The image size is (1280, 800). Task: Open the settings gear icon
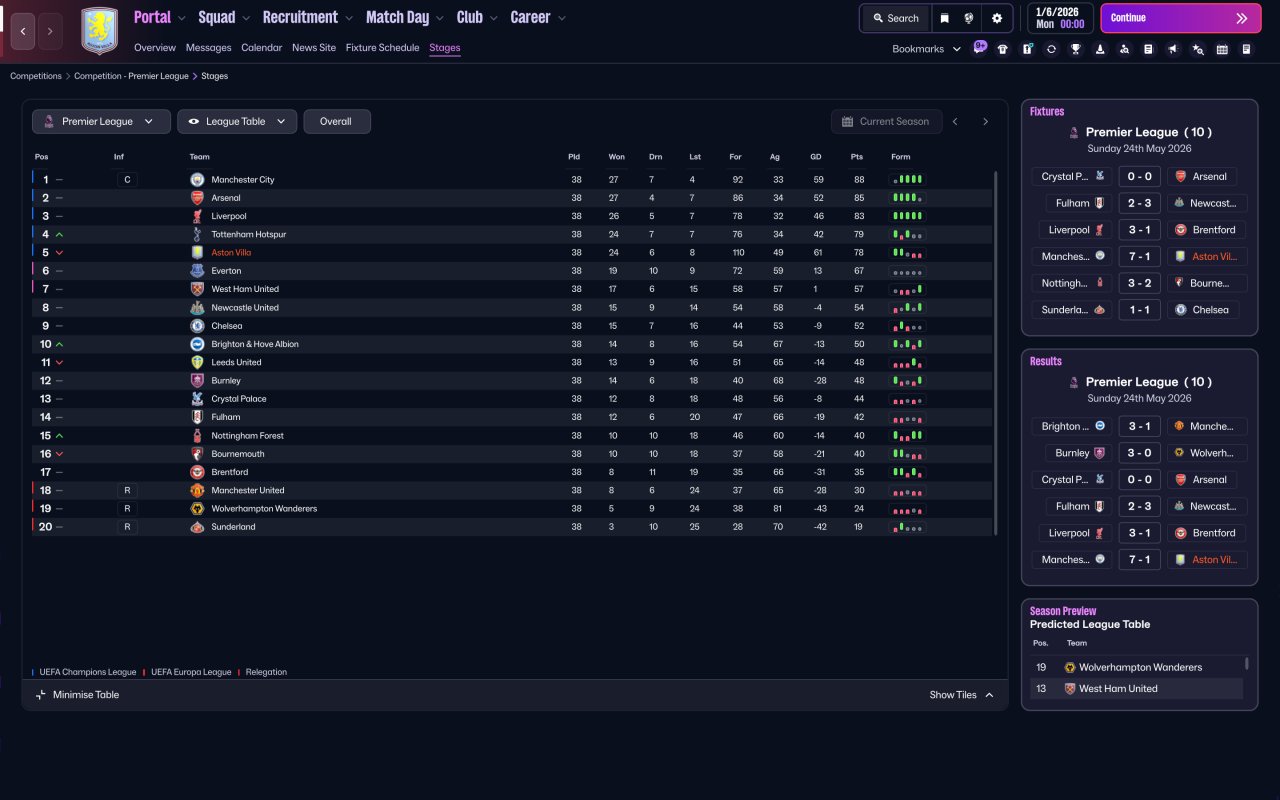tap(997, 18)
